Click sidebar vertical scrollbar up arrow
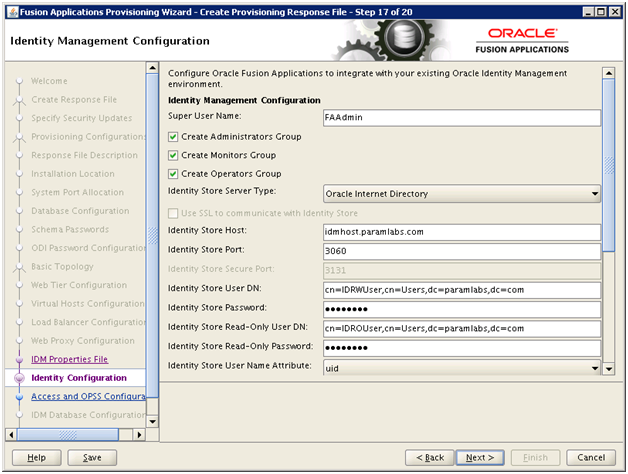The height and width of the screenshot is (474, 628). point(153,68)
